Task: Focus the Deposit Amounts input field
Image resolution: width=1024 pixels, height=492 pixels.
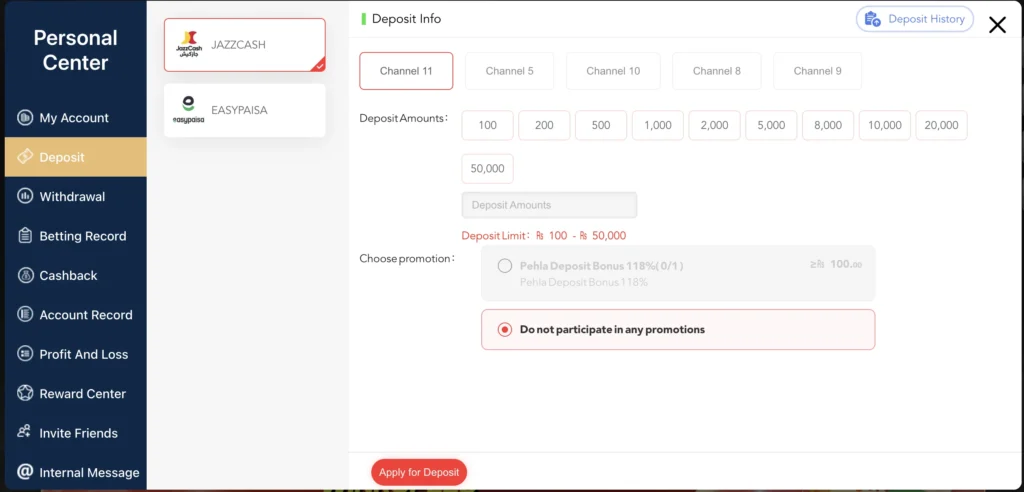Action: click(x=549, y=205)
